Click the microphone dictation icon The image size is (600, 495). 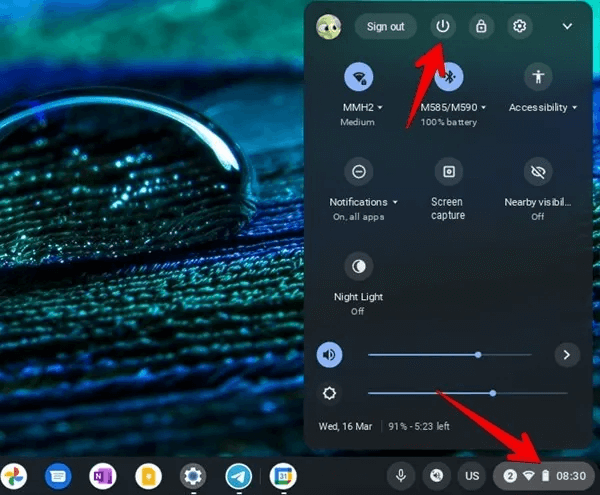pyautogui.click(x=401, y=476)
